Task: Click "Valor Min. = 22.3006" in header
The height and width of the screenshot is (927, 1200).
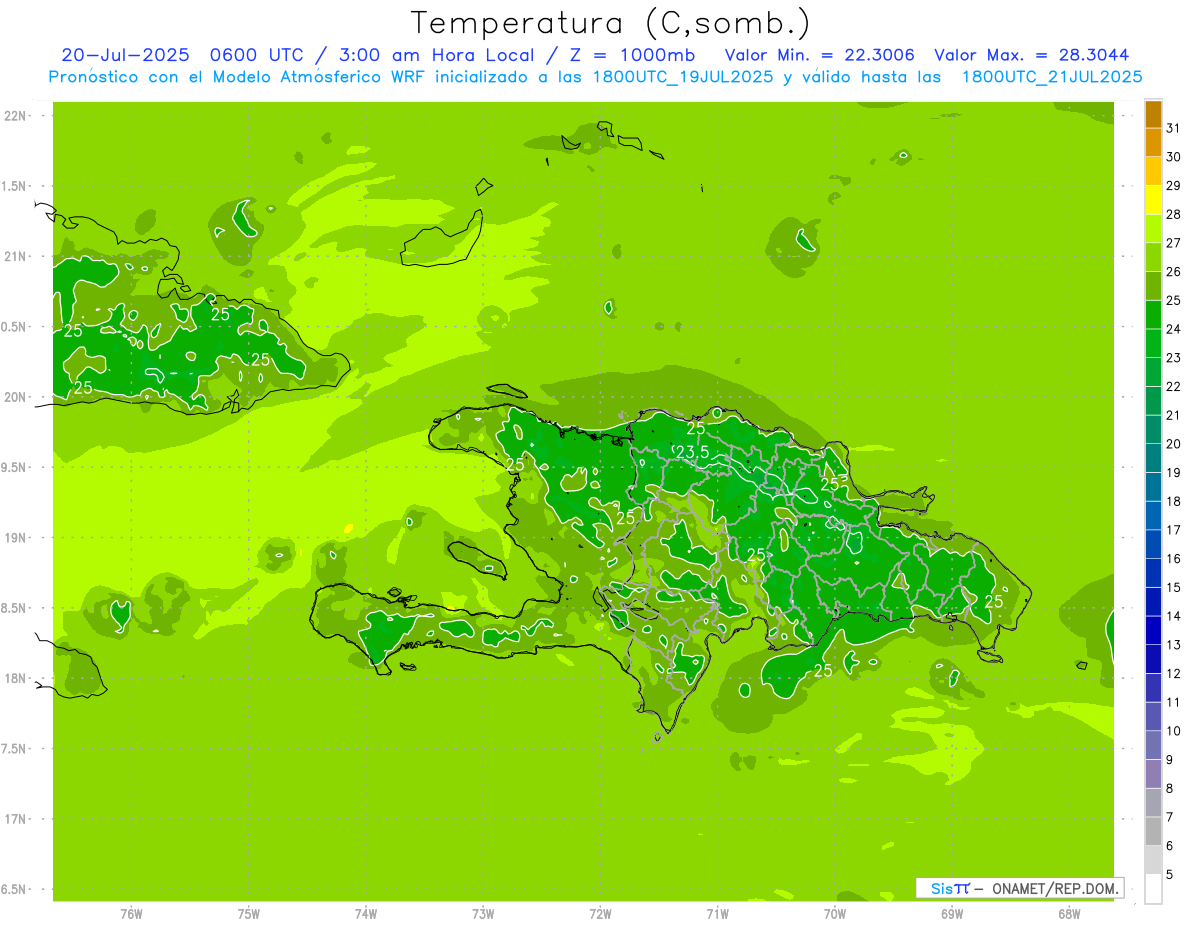Action: click(x=820, y=55)
